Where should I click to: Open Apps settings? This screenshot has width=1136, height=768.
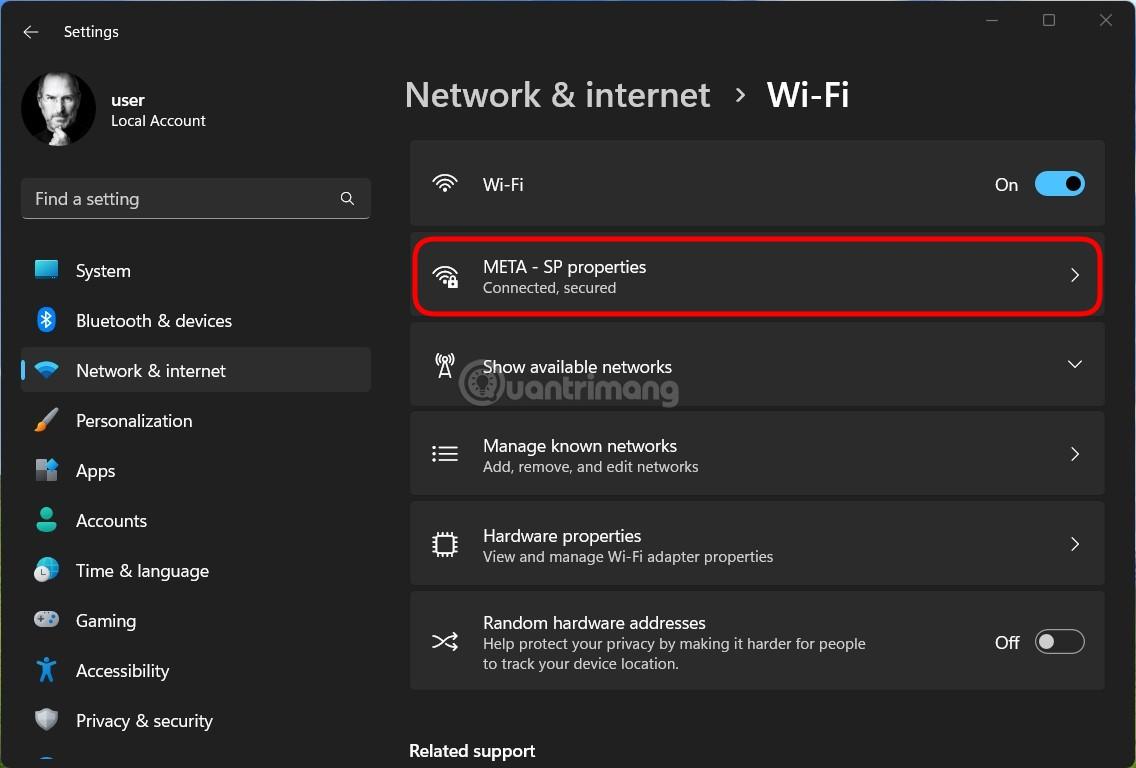(196, 470)
